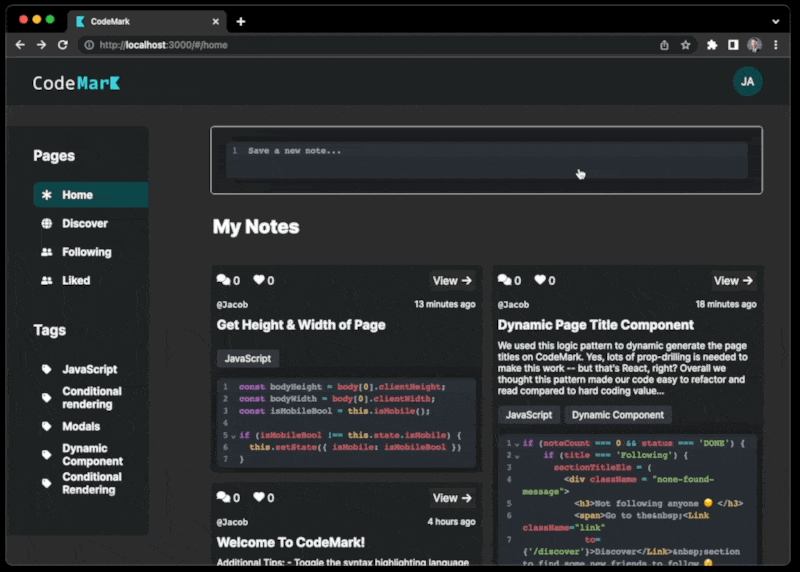The height and width of the screenshot is (572, 800).
Task: Open the Welcome To CodeMark! heading
Action: 291,542
